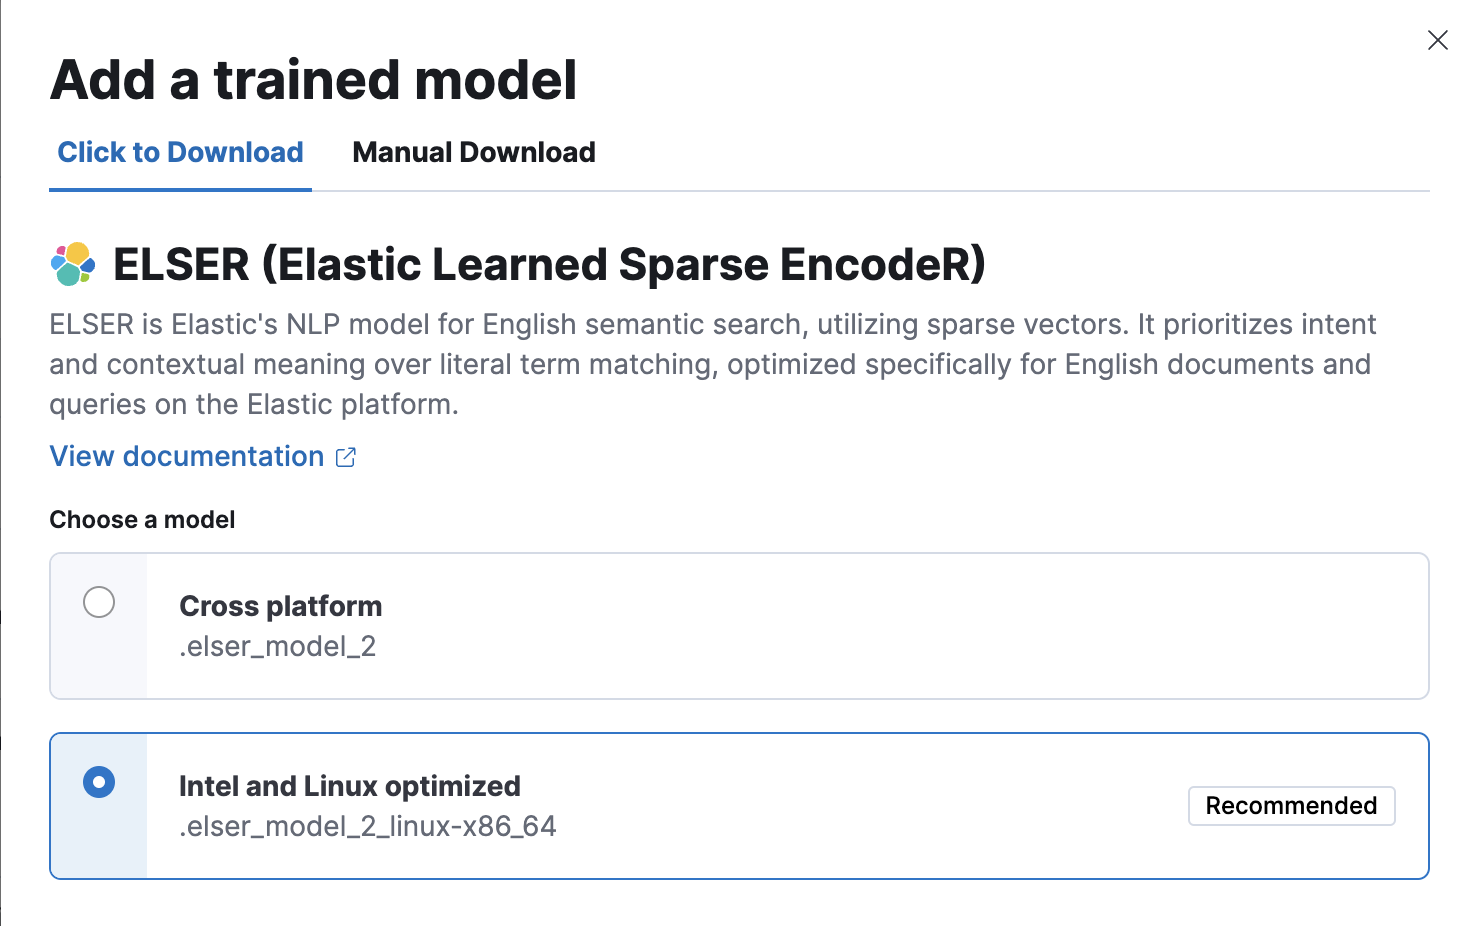This screenshot has height=926, width=1474.
Task: Close the Add a trained model dialog
Action: click(x=1437, y=40)
